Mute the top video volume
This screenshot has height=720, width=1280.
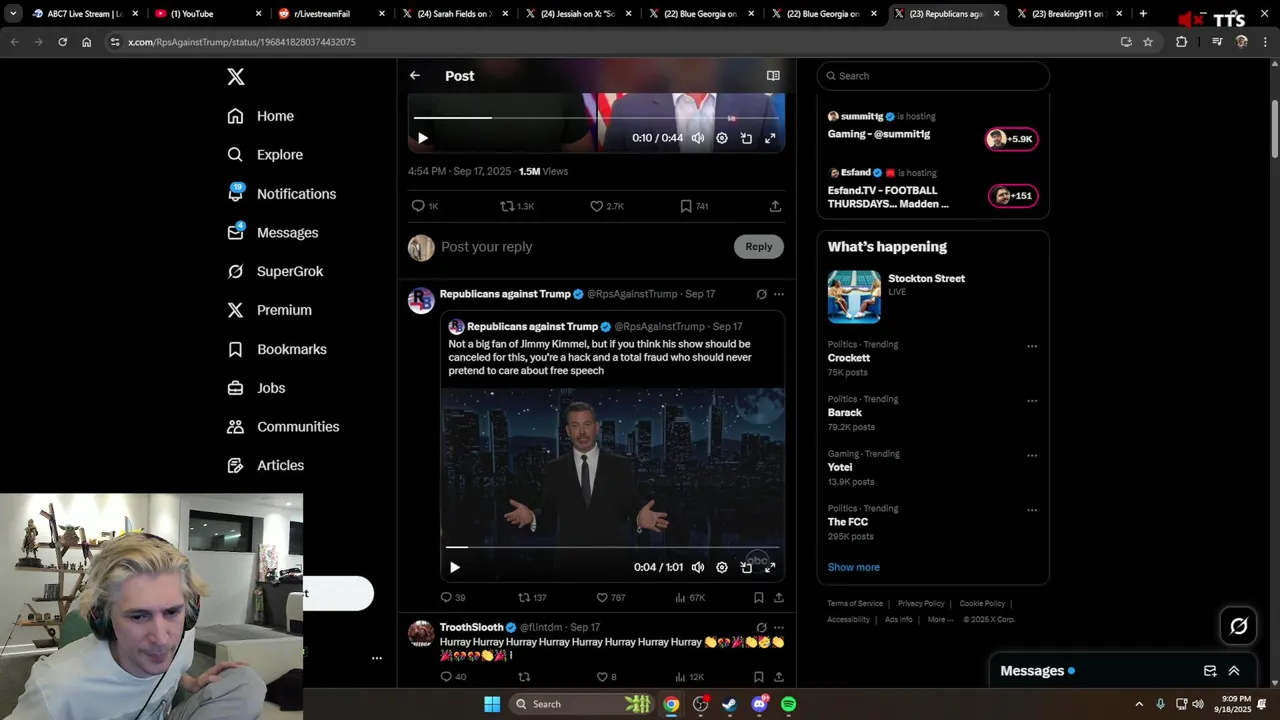698,138
